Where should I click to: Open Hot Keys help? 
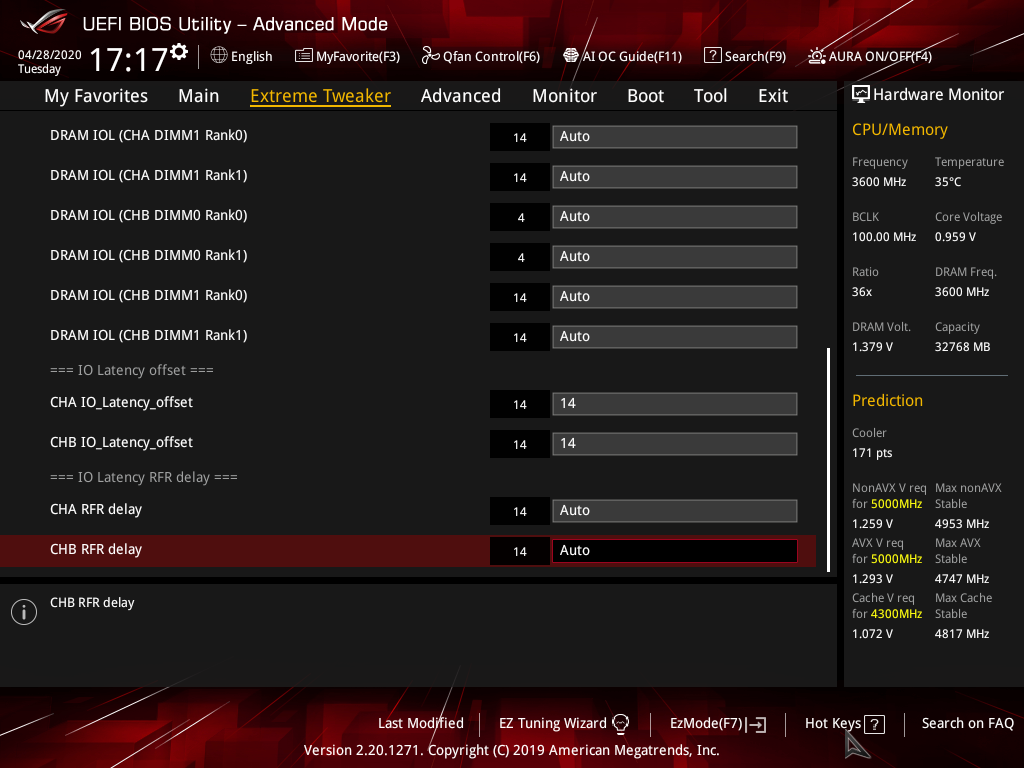tap(844, 724)
